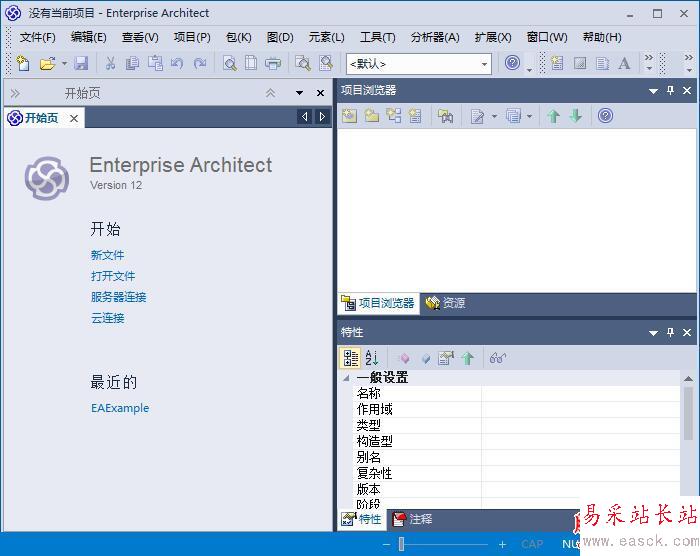Open the 开始页 tab list dropdown arrow
The width and height of the screenshot is (700, 556).
click(300, 93)
